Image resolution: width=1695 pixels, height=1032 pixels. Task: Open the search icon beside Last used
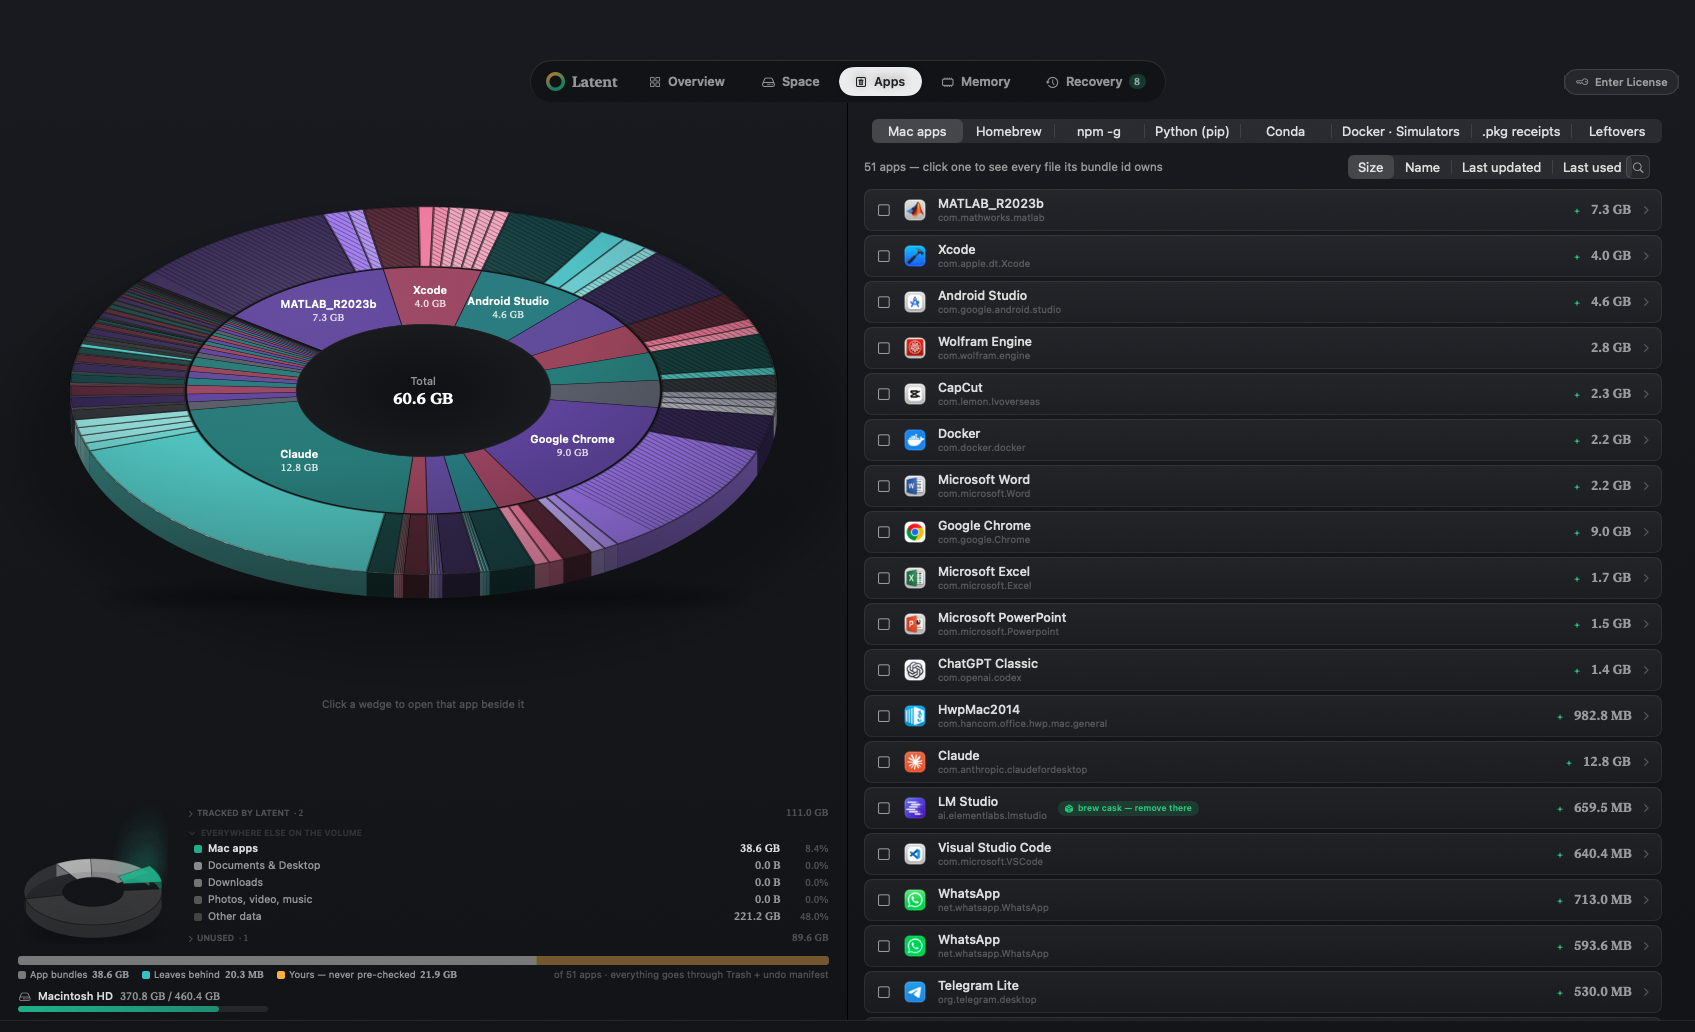point(1638,168)
